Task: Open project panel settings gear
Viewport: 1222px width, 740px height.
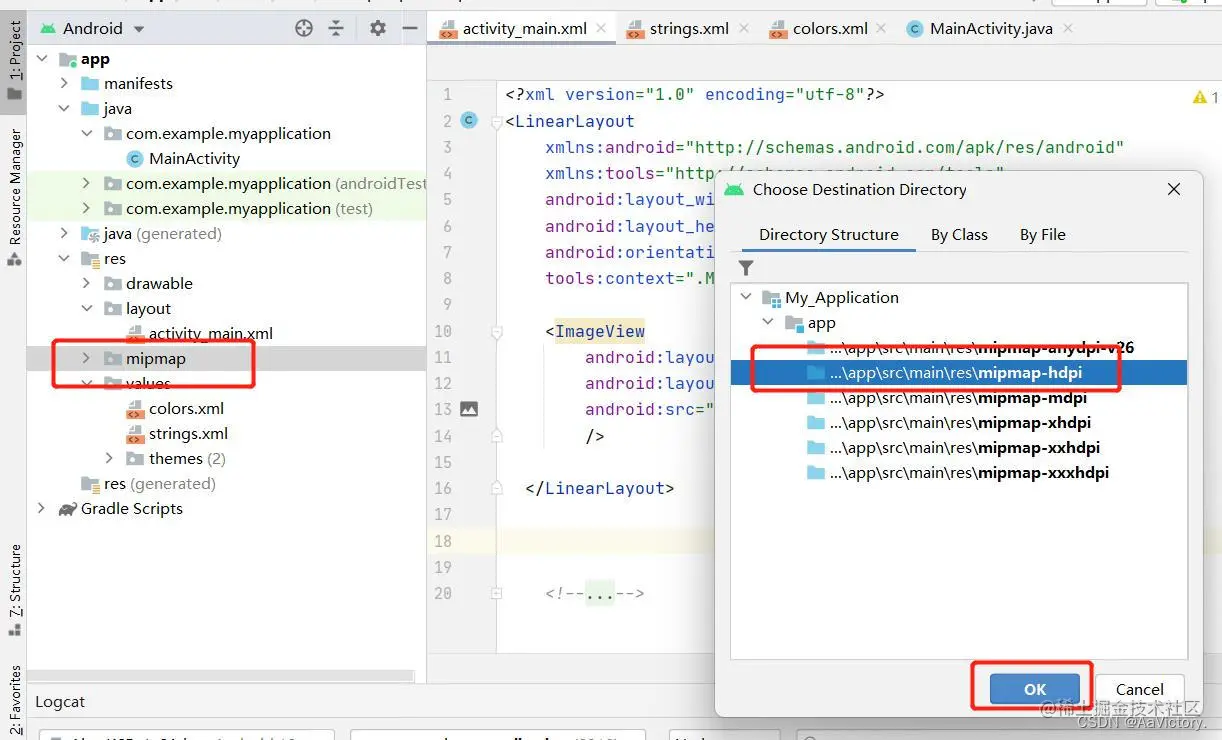Action: pos(377,28)
